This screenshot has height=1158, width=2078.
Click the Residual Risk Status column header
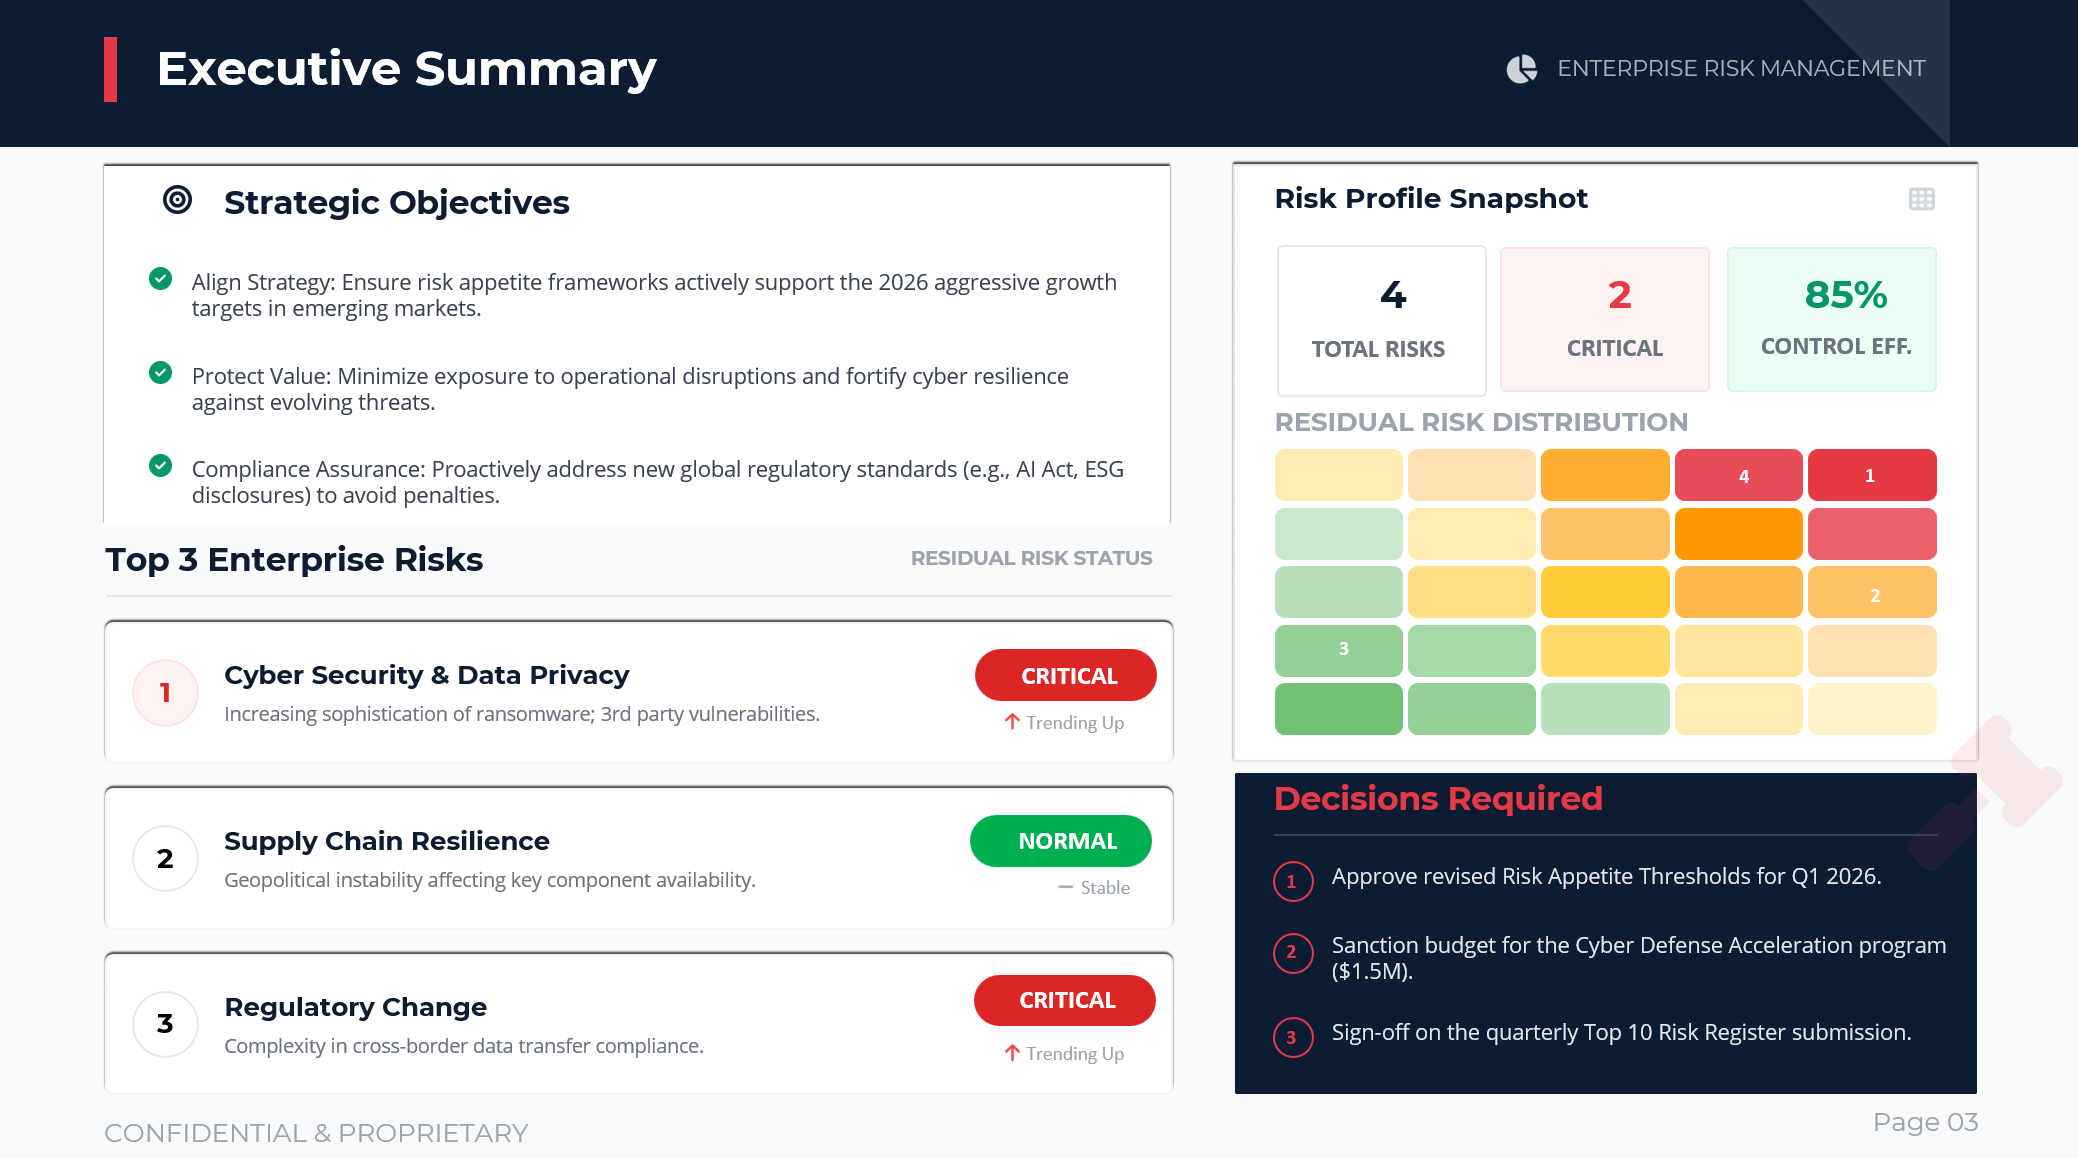click(1031, 558)
